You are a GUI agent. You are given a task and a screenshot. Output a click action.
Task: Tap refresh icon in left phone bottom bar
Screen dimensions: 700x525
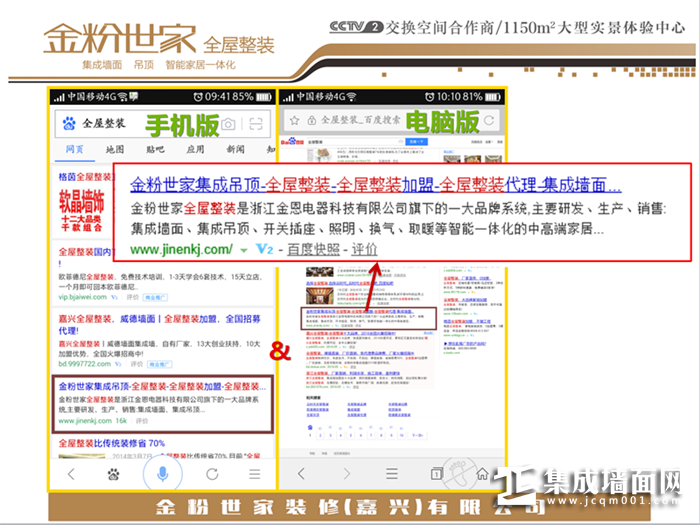[x=212, y=474]
